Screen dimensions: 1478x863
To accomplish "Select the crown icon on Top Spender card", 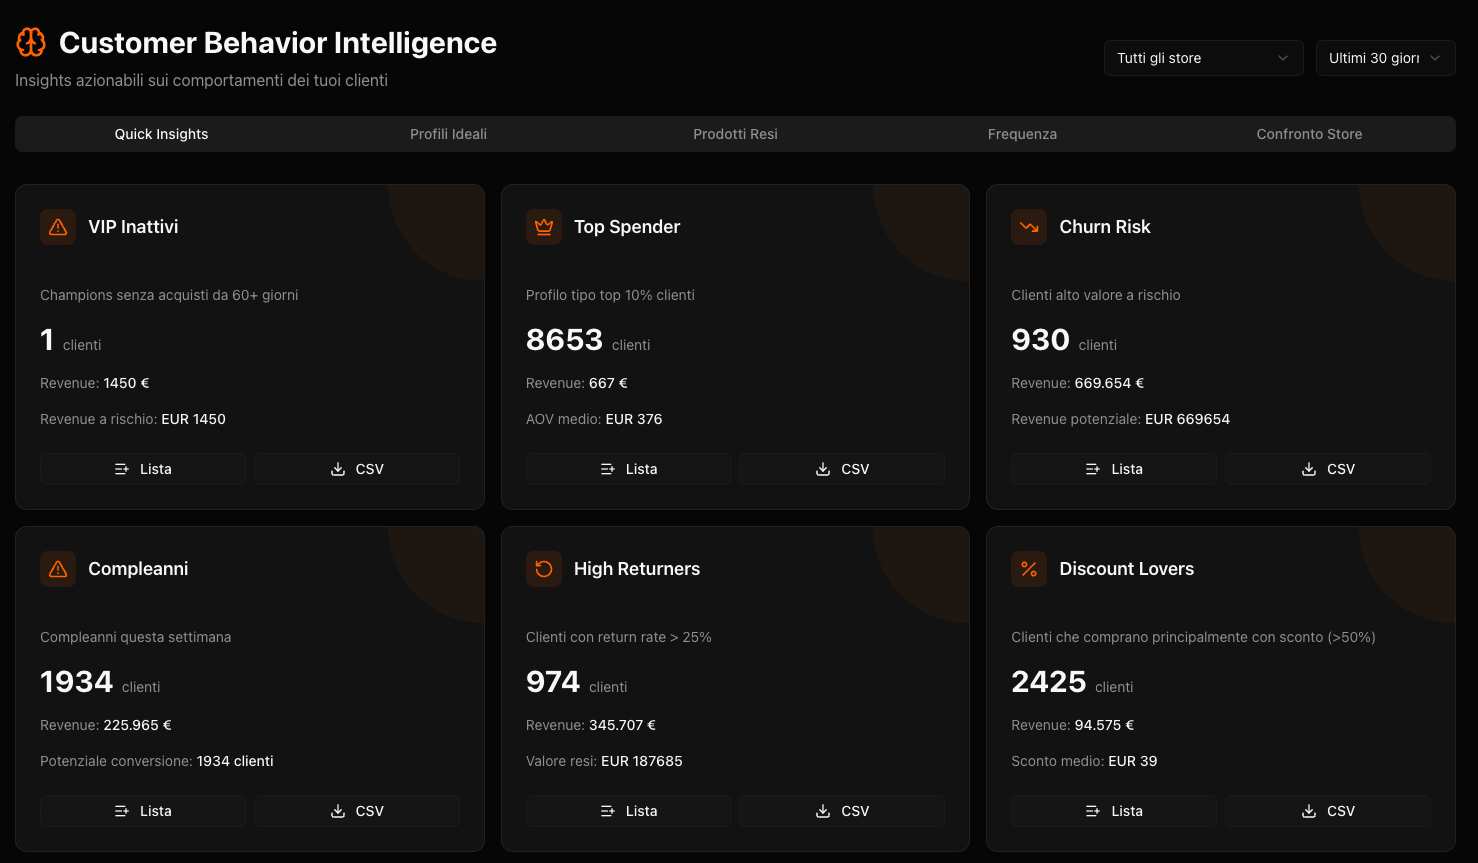I will pos(543,226).
